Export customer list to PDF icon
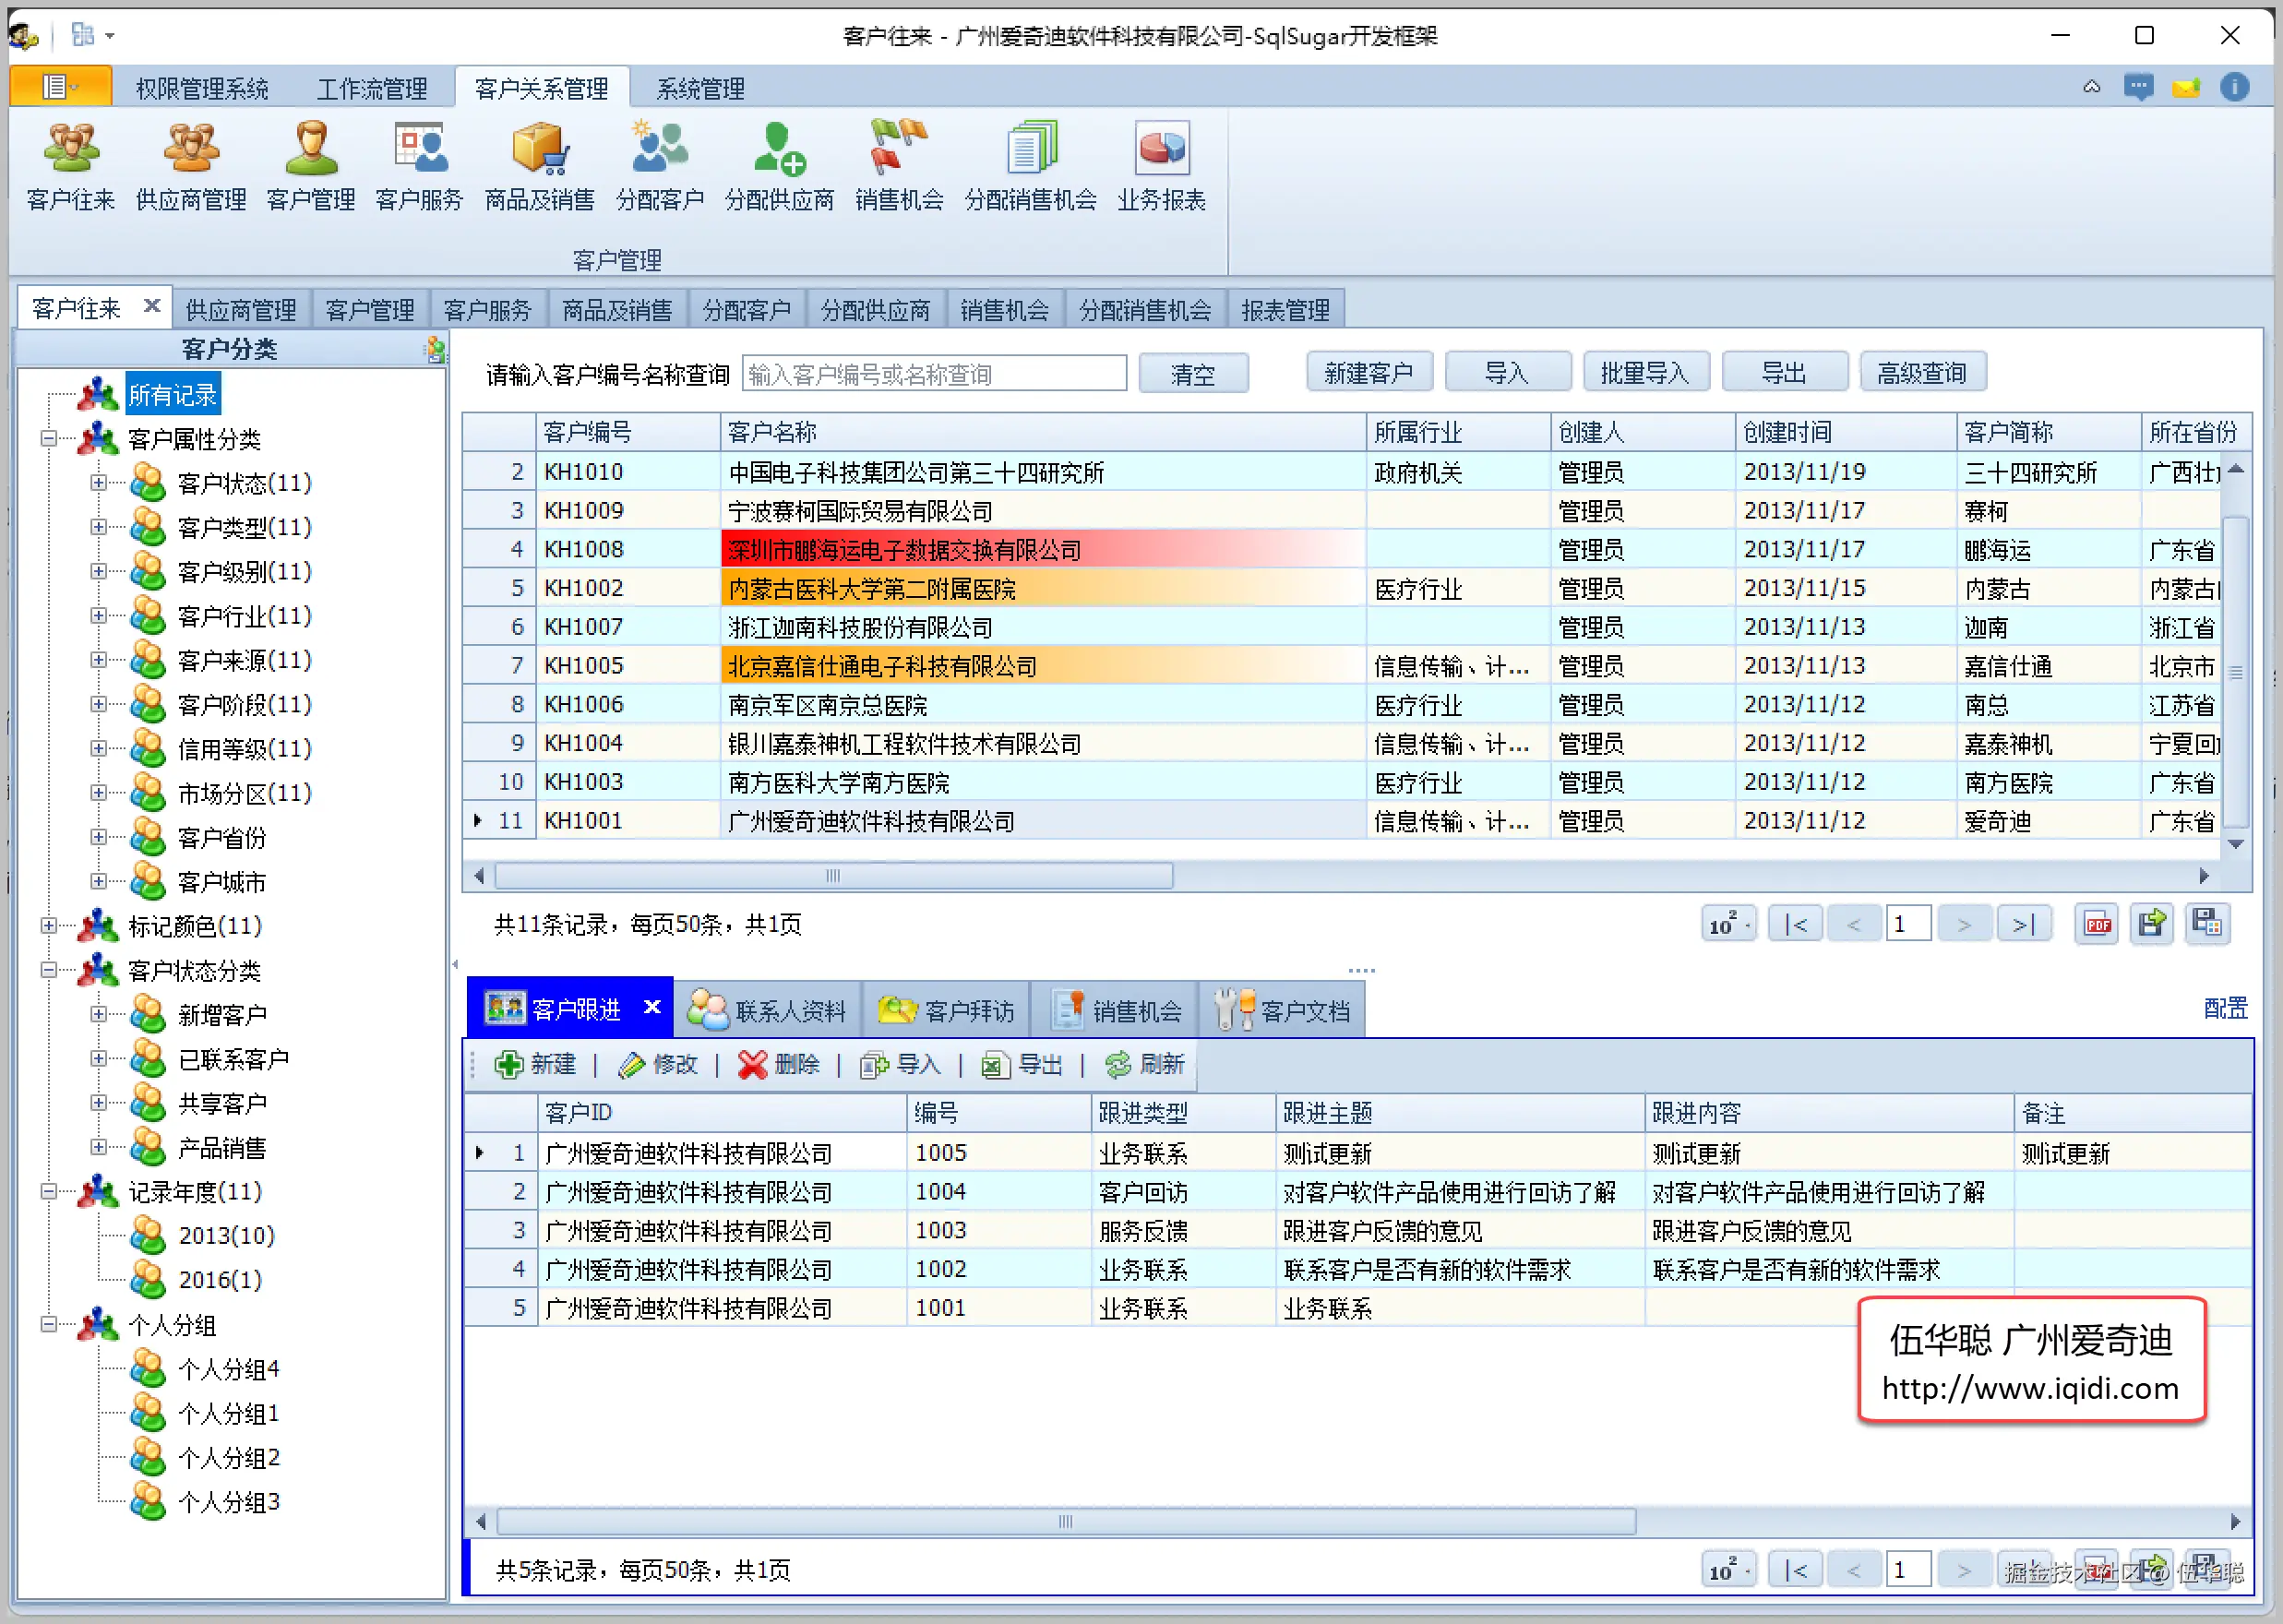Screen dimensions: 2283x1624 click(x=2097, y=924)
